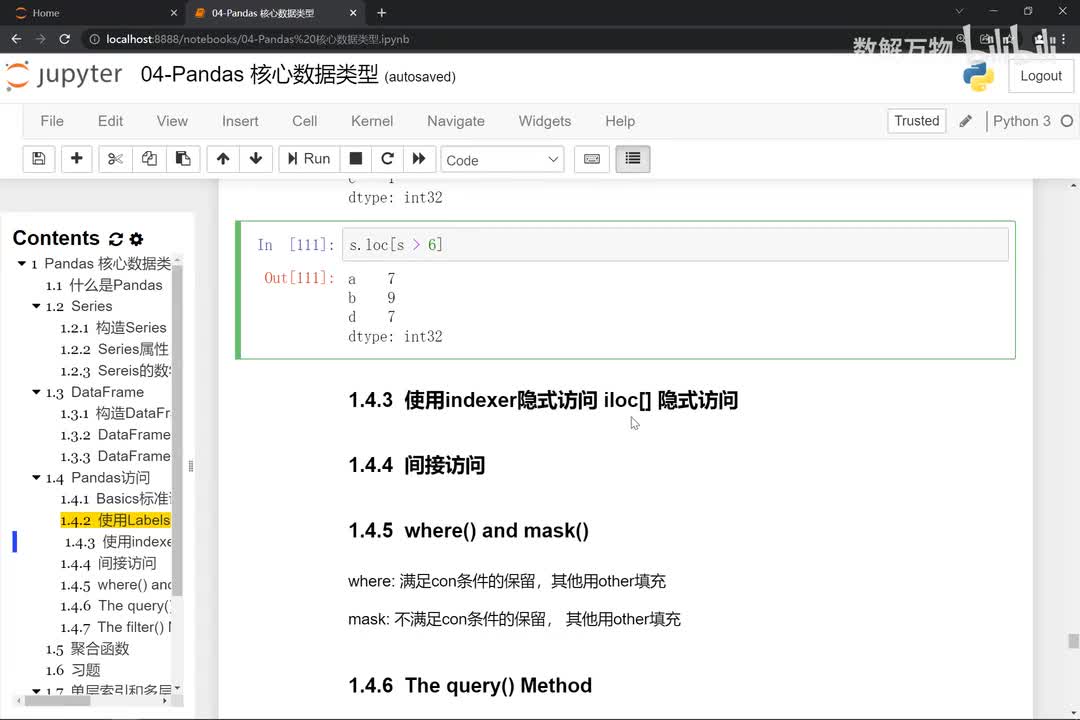Go to 1.5 聚合函数 section
The height and width of the screenshot is (720, 1080).
[87, 649]
